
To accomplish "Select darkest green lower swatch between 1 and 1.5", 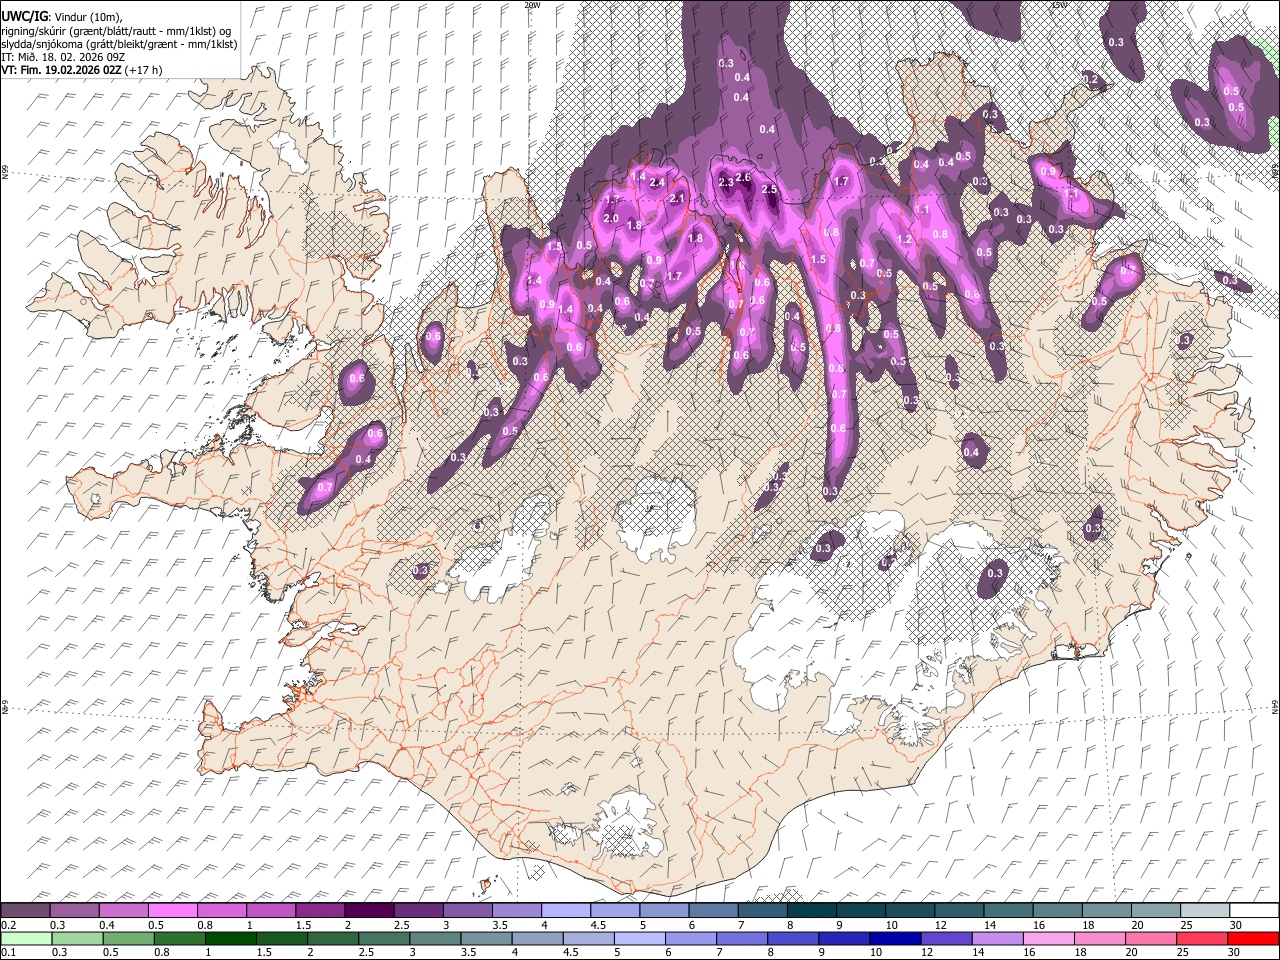I will tap(230, 938).
